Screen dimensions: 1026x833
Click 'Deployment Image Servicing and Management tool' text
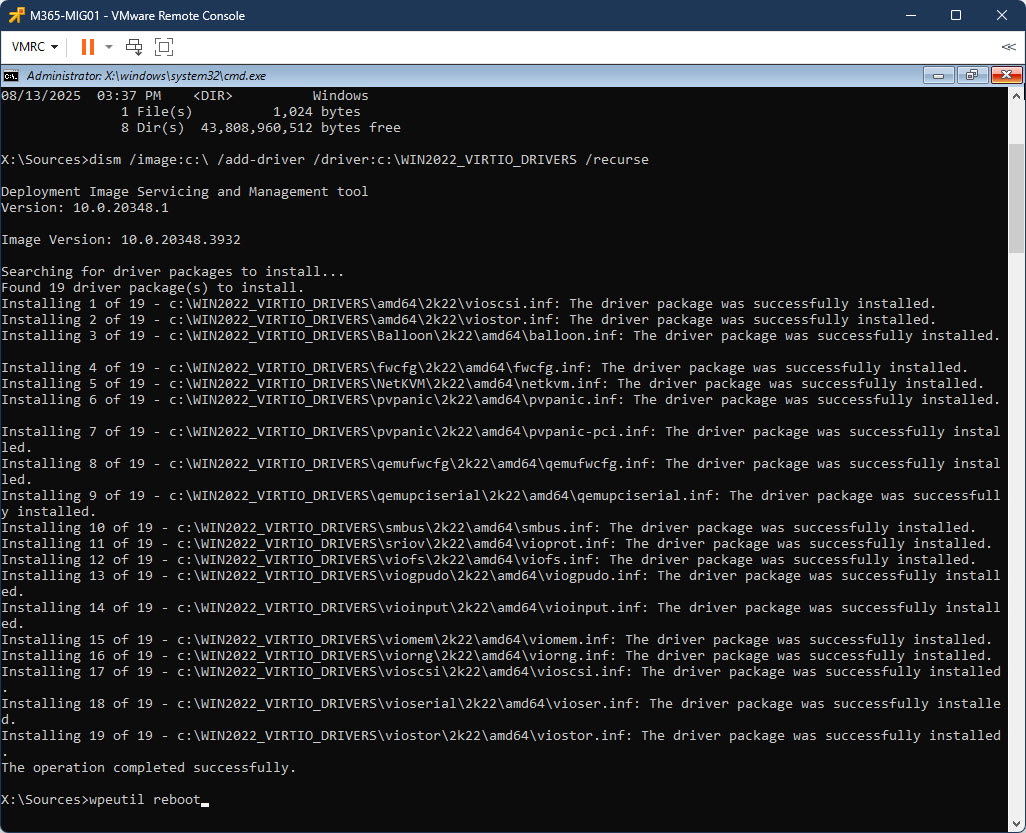click(185, 192)
